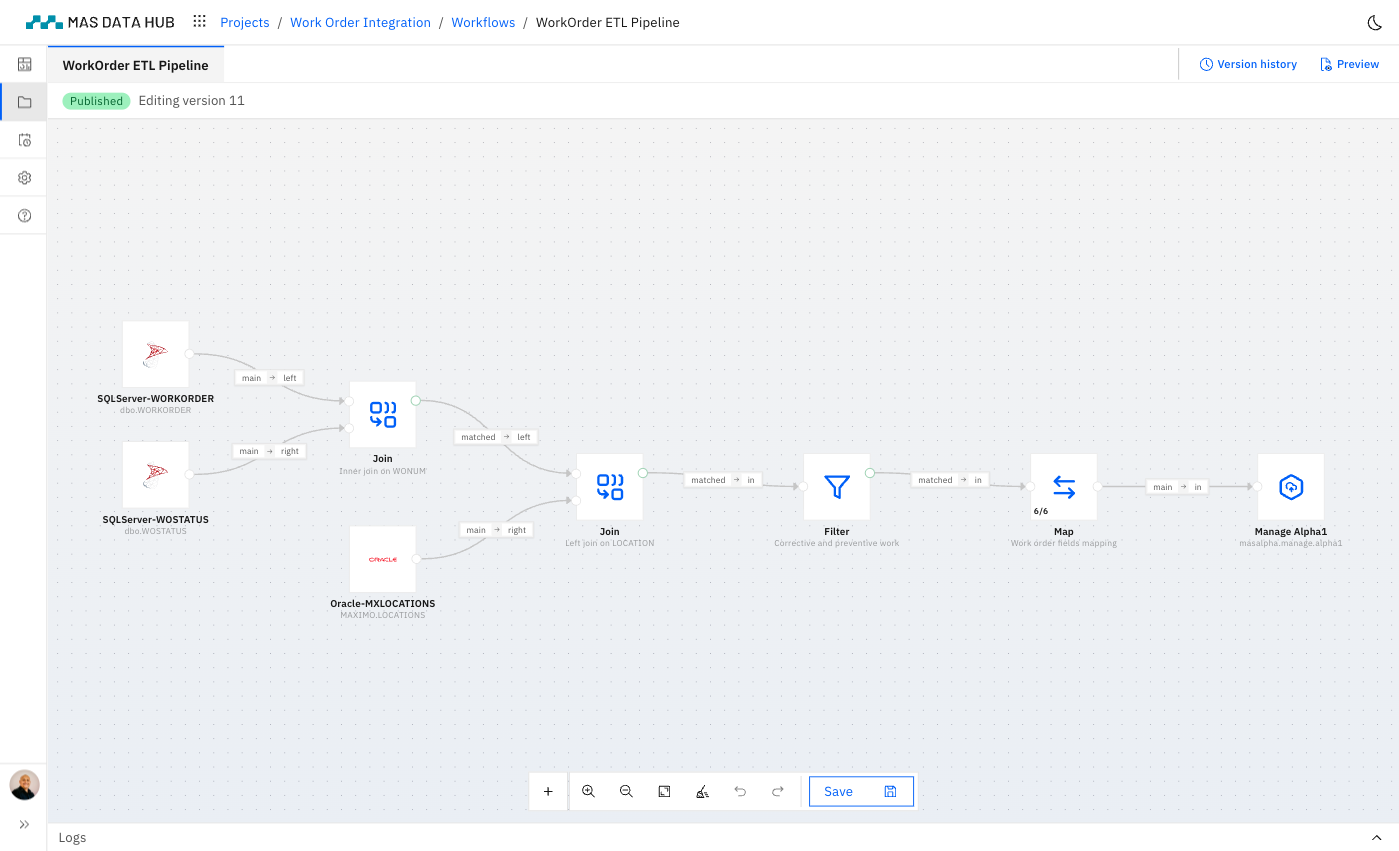1399x851 pixels.
Task: Select the SQLServer-WOSTATUS source node
Action: (155, 475)
